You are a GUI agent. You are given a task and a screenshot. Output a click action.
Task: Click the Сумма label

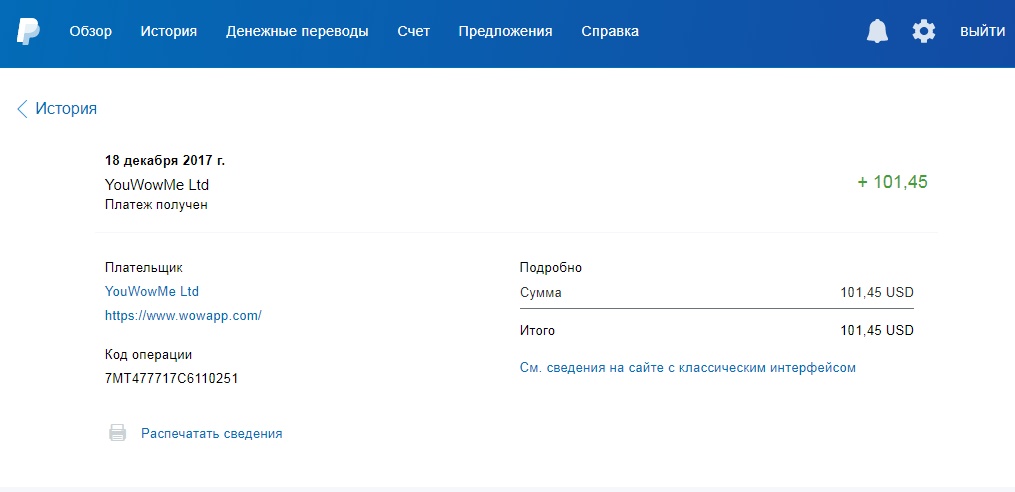click(541, 293)
